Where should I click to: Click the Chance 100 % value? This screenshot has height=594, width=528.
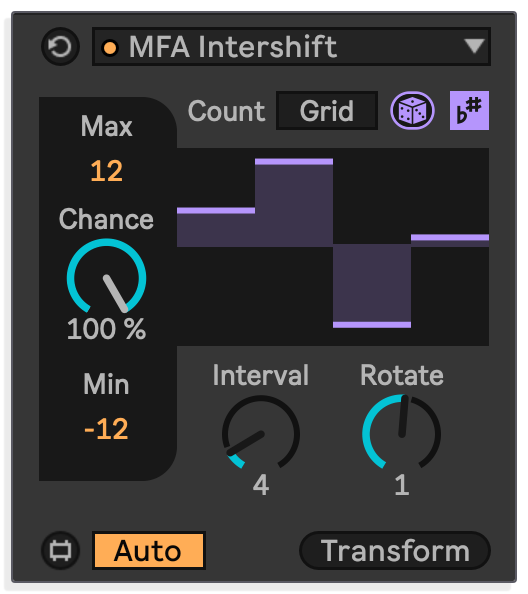tap(106, 328)
